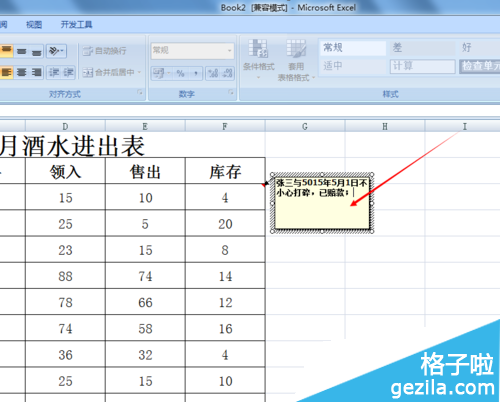
Task: Select the bottom vertical align icon
Action: [36, 51]
